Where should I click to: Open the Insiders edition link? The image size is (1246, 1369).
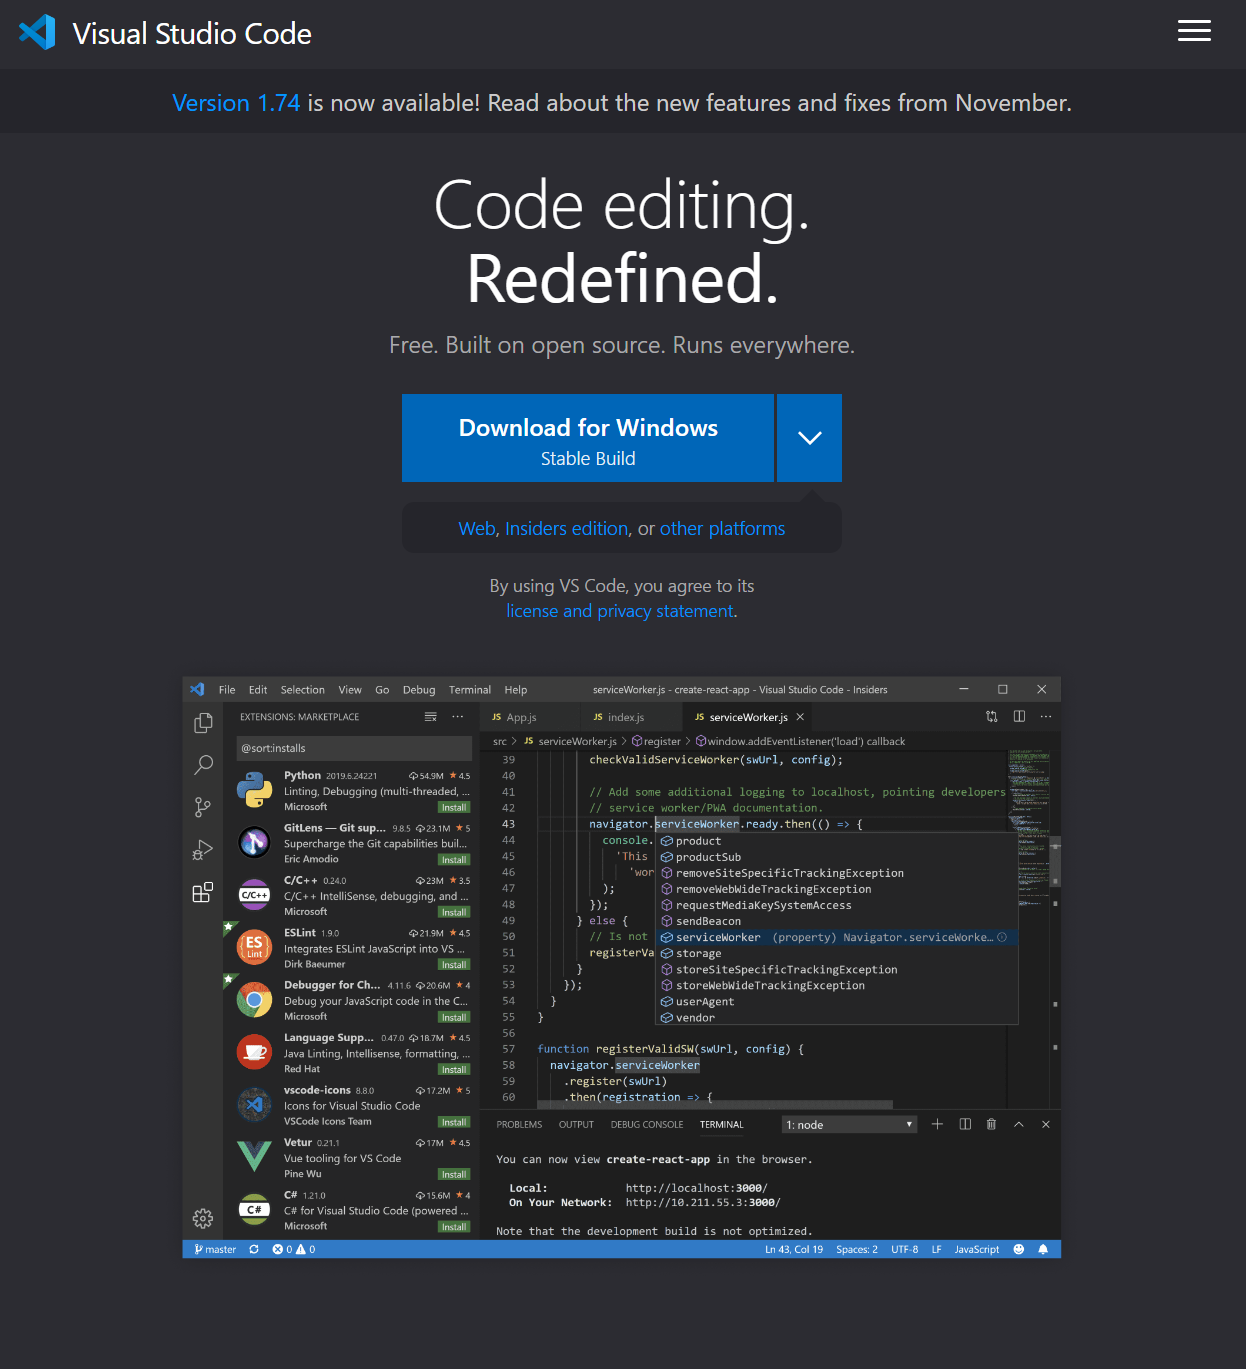click(567, 528)
